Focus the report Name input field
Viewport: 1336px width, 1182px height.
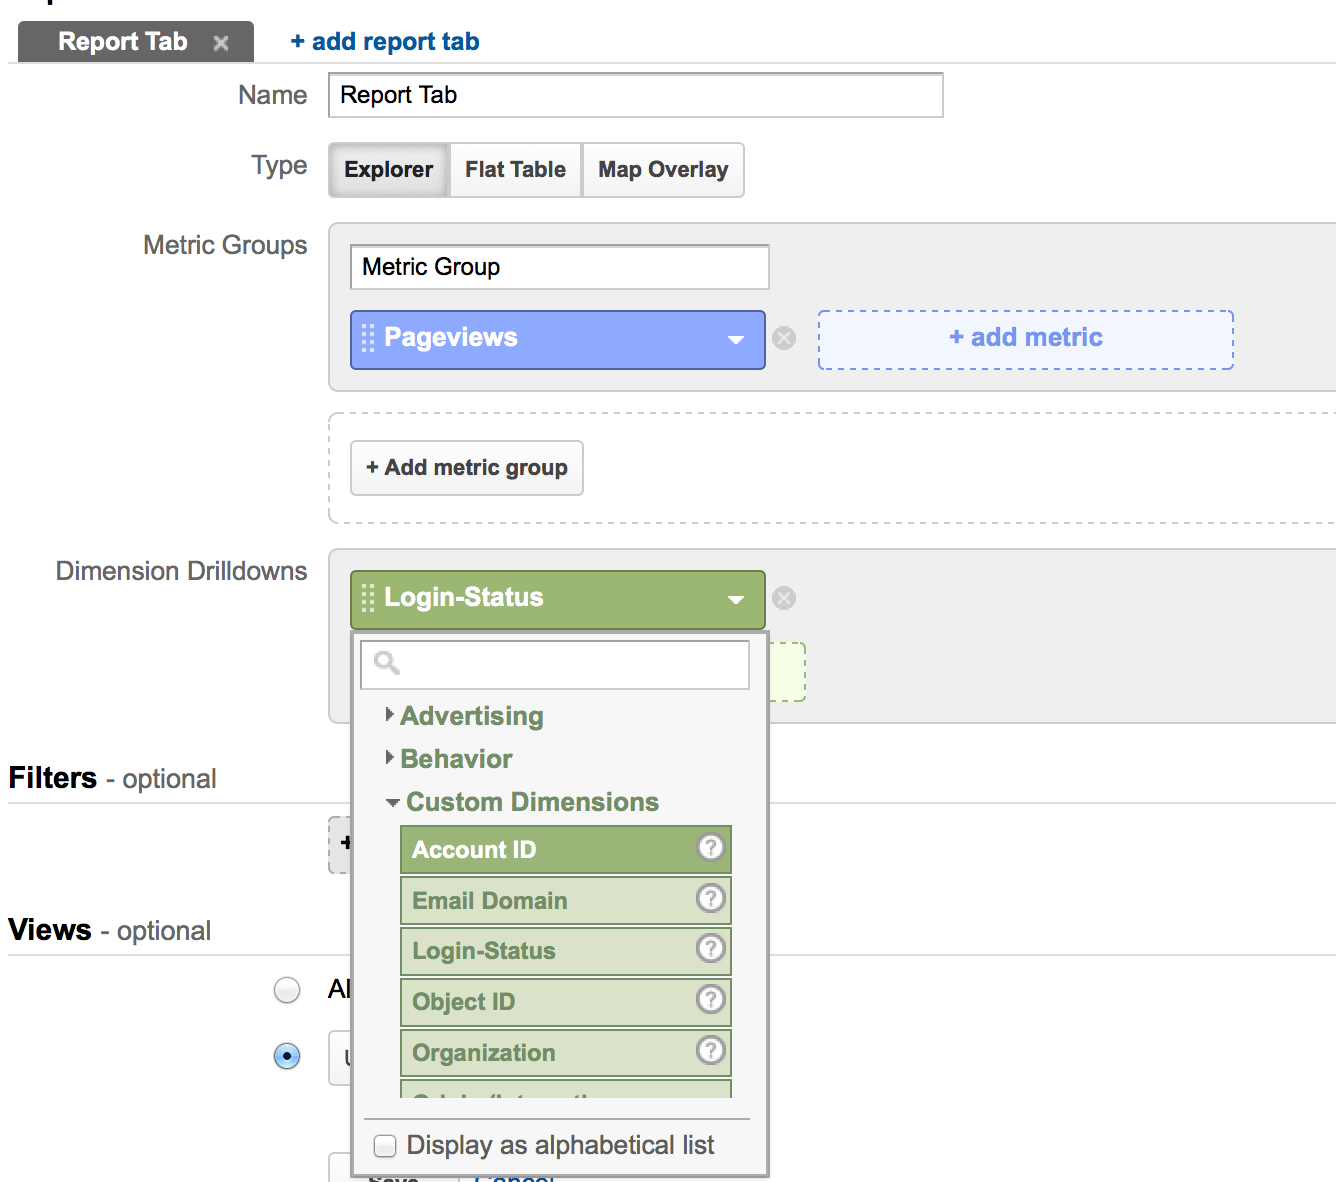pyautogui.click(x=636, y=95)
